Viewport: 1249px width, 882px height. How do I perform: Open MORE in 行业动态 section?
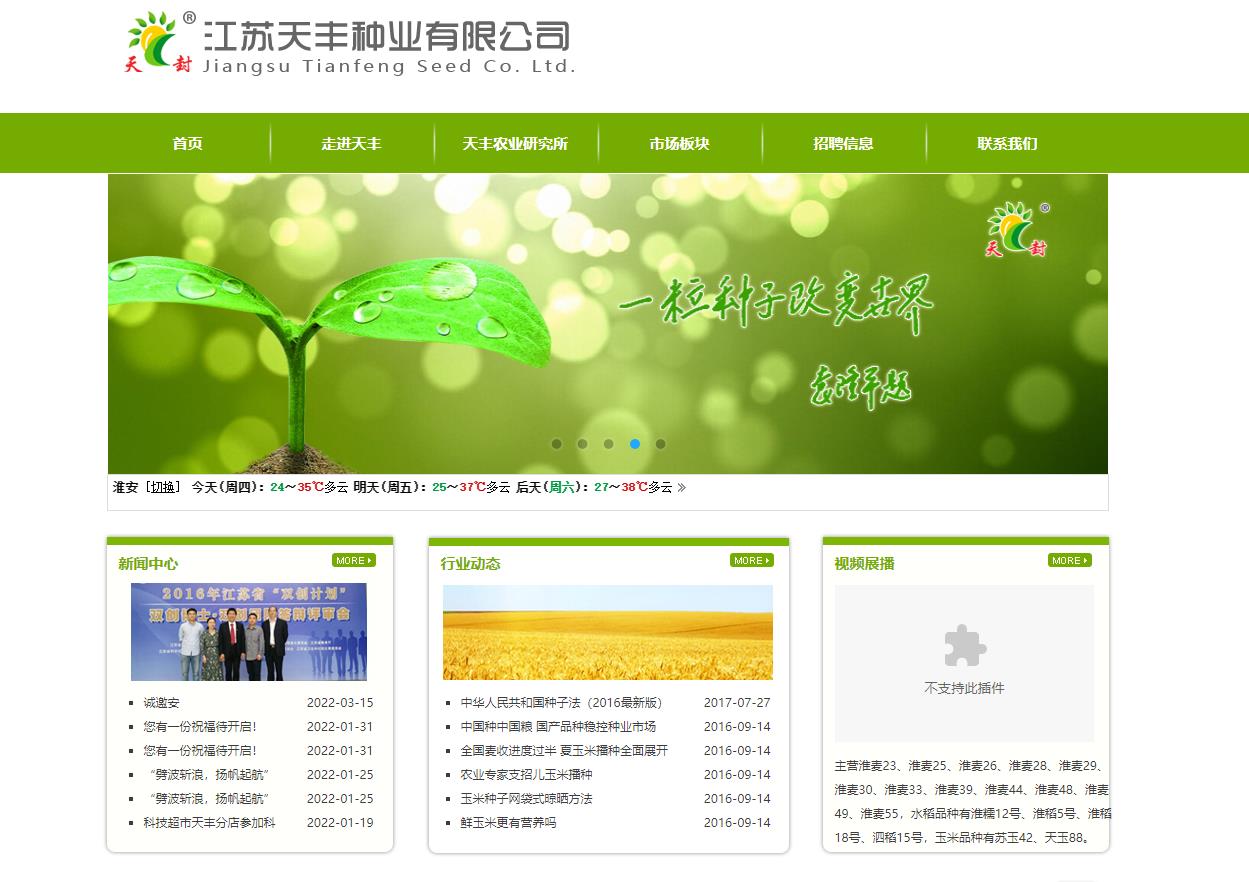click(x=751, y=560)
